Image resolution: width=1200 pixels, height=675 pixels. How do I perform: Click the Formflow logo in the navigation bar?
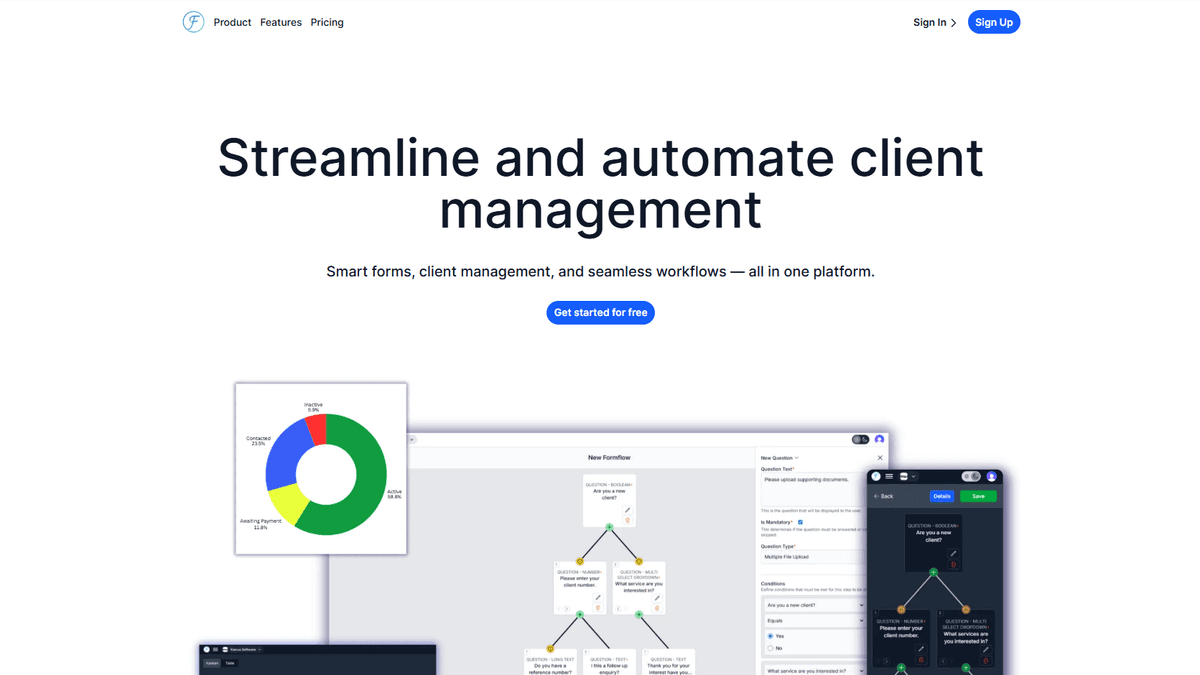(x=193, y=21)
